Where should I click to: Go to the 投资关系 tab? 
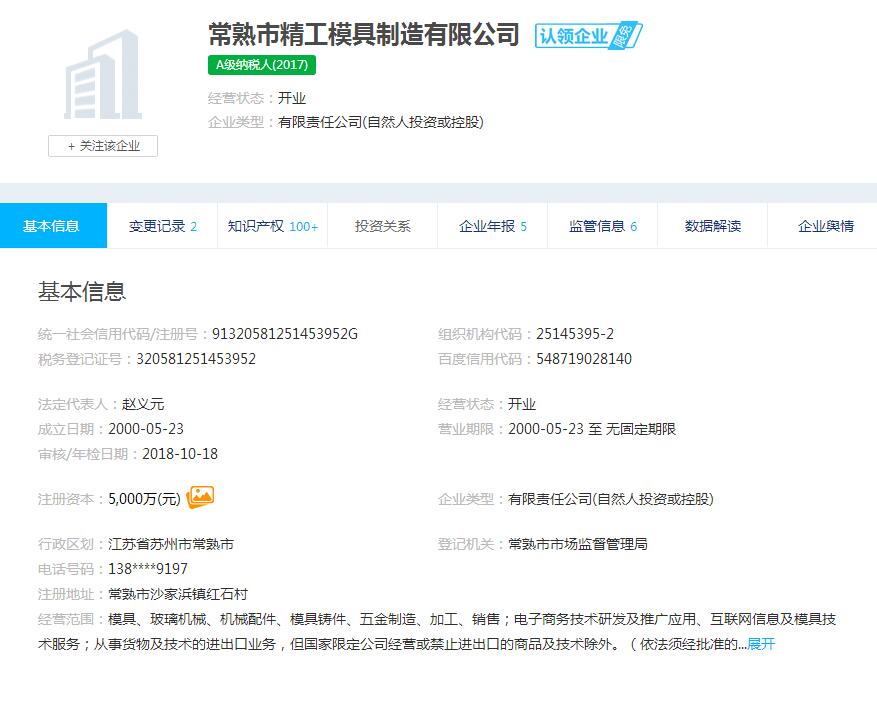pos(383,226)
